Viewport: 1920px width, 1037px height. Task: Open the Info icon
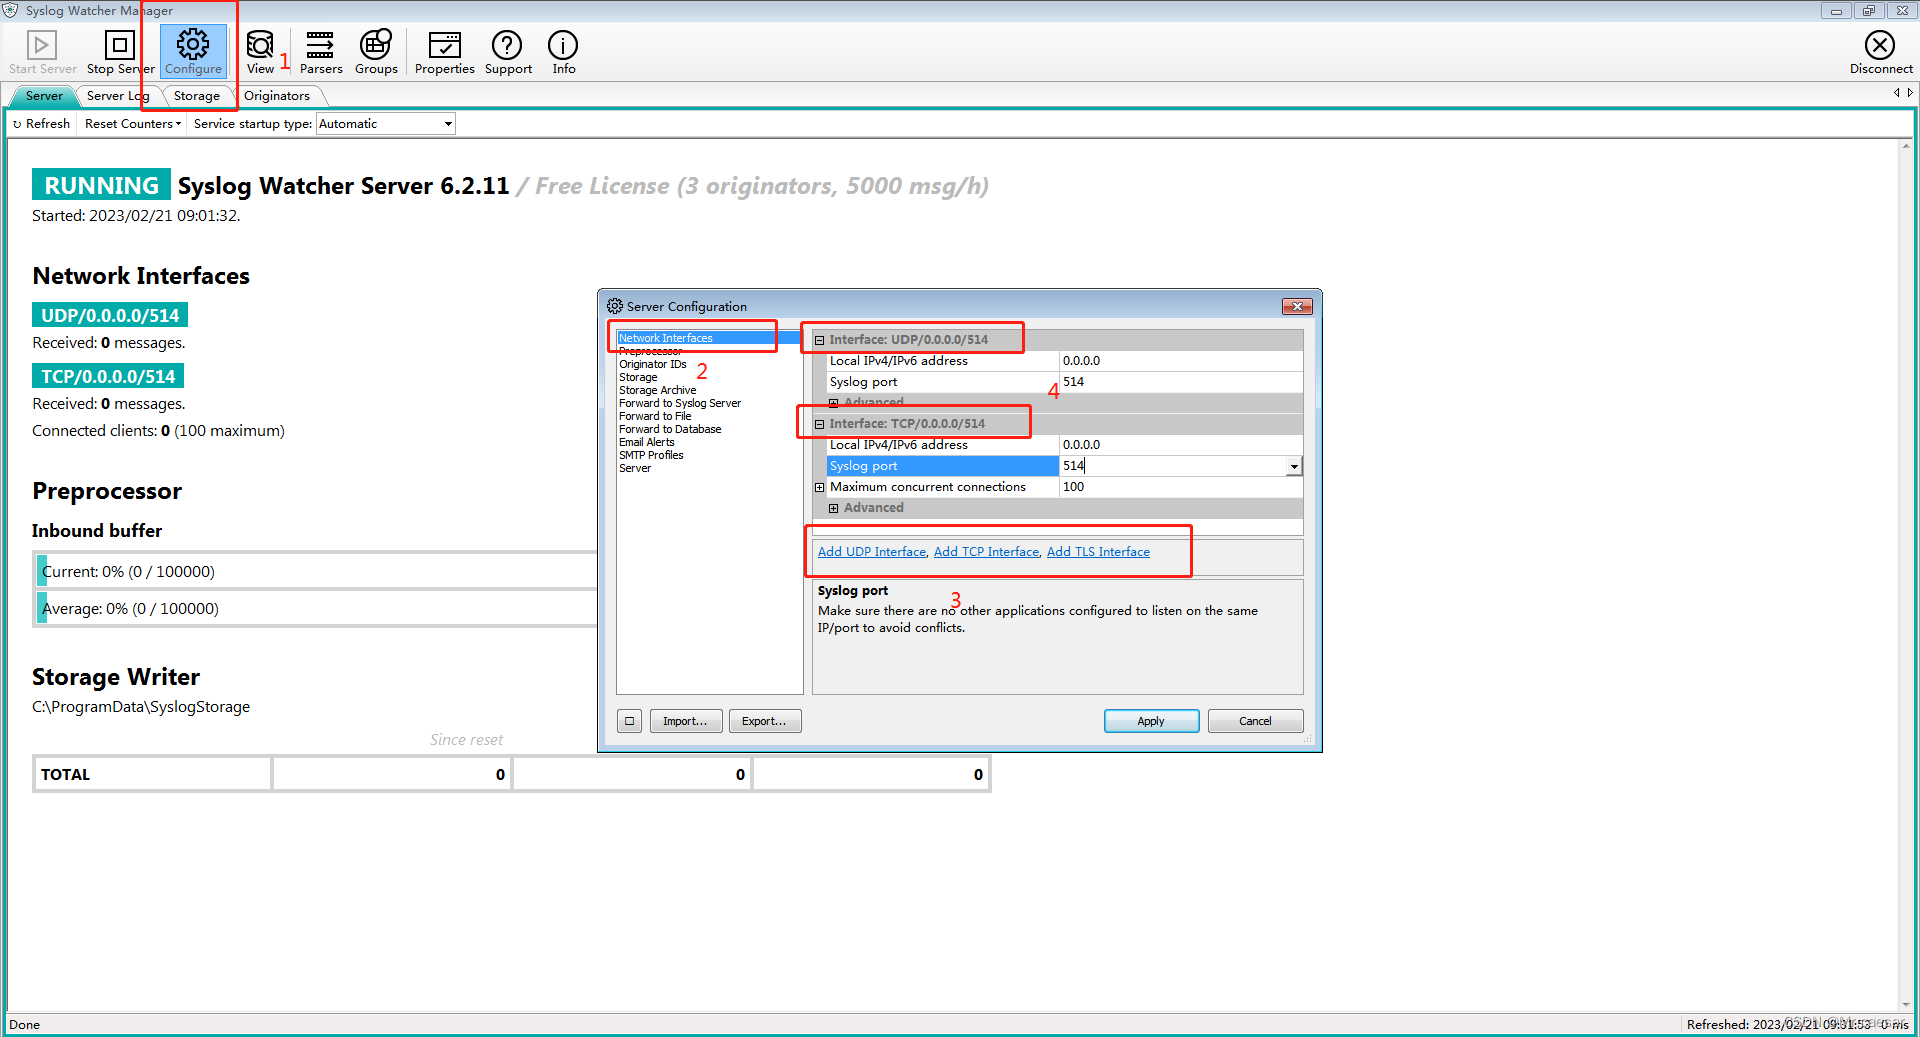point(563,45)
